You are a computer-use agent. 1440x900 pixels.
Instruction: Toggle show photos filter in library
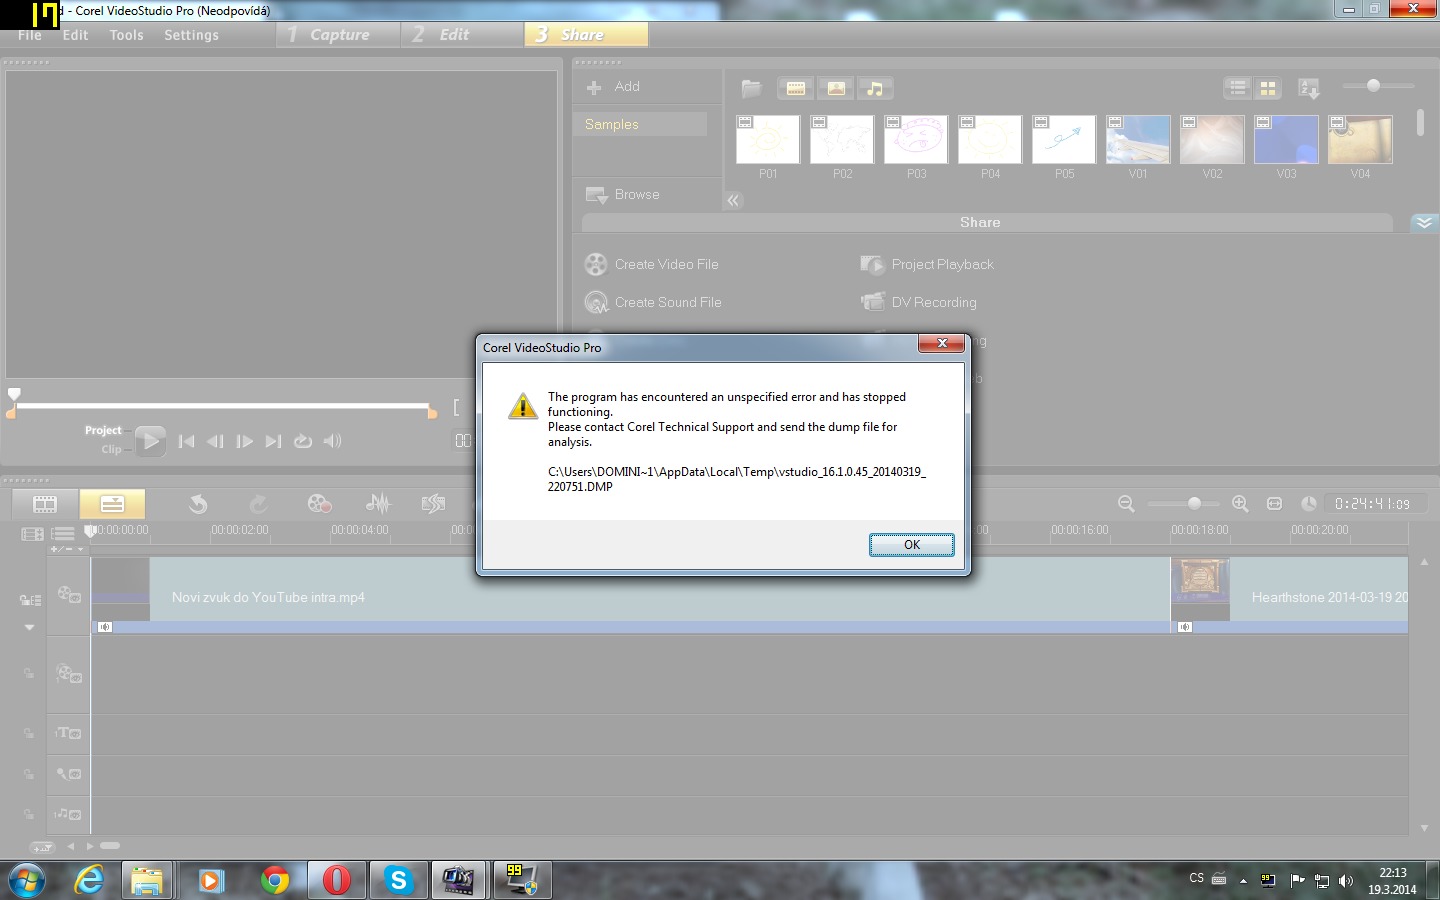836,88
